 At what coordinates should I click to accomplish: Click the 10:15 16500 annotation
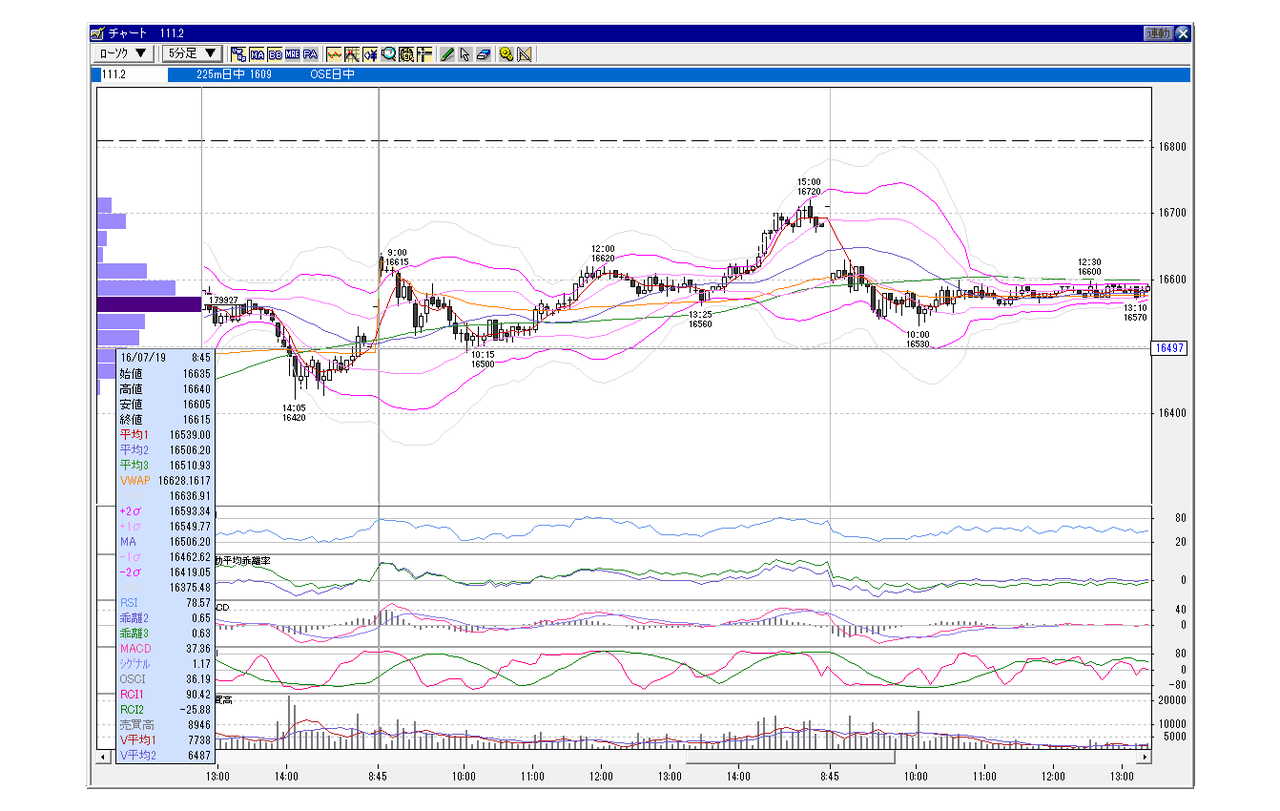coord(483,359)
